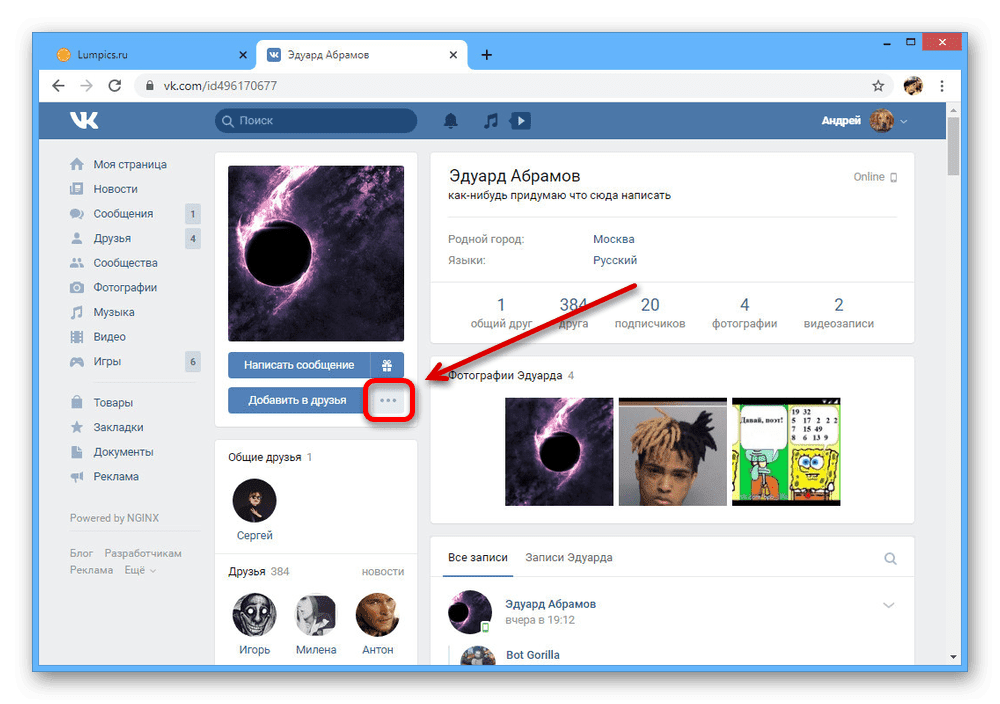
Task: Click the browser forward arrow
Action: coord(86,85)
